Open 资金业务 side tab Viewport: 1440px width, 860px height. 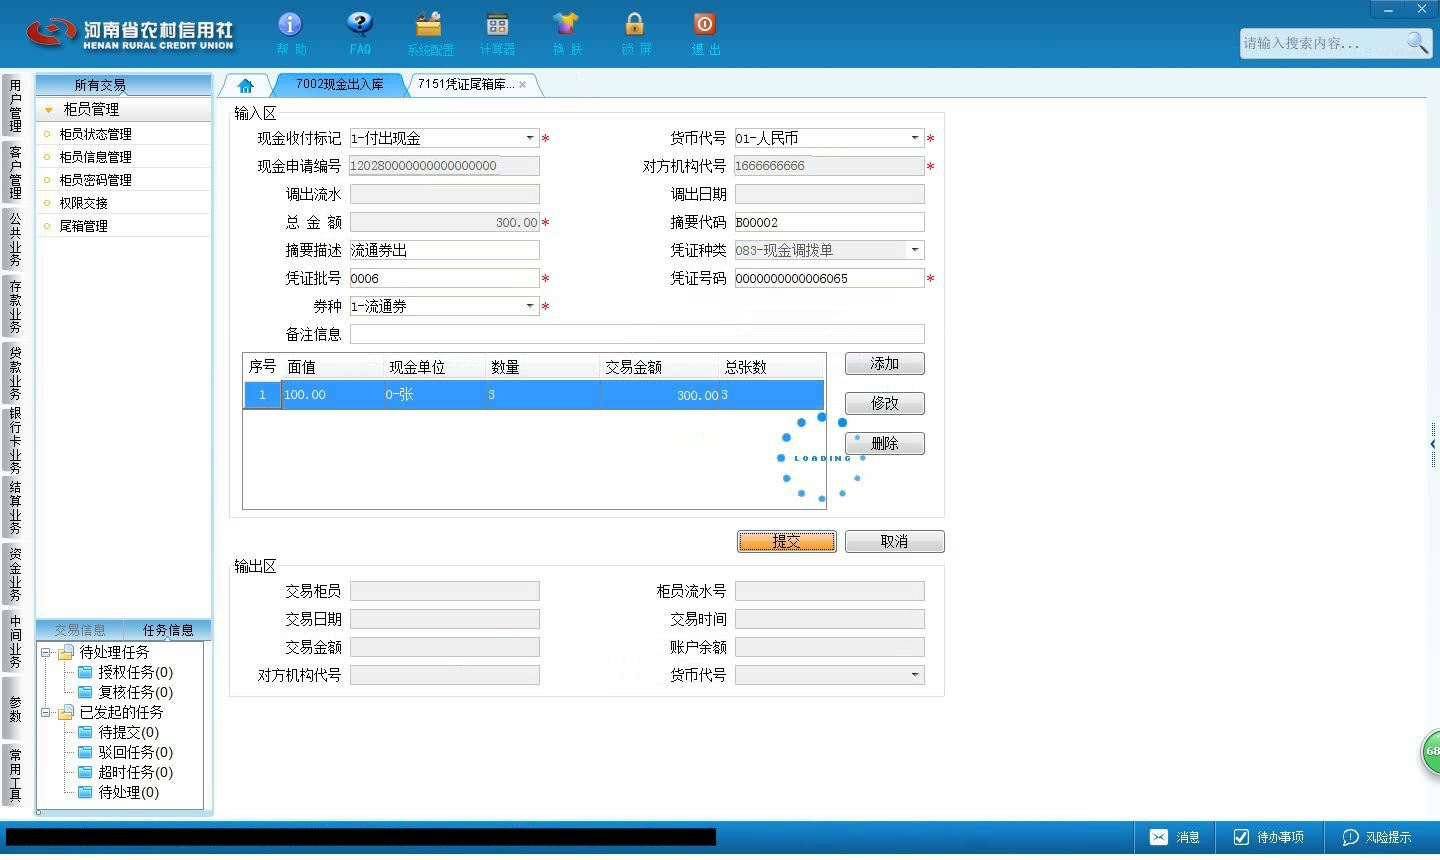tap(15, 573)
